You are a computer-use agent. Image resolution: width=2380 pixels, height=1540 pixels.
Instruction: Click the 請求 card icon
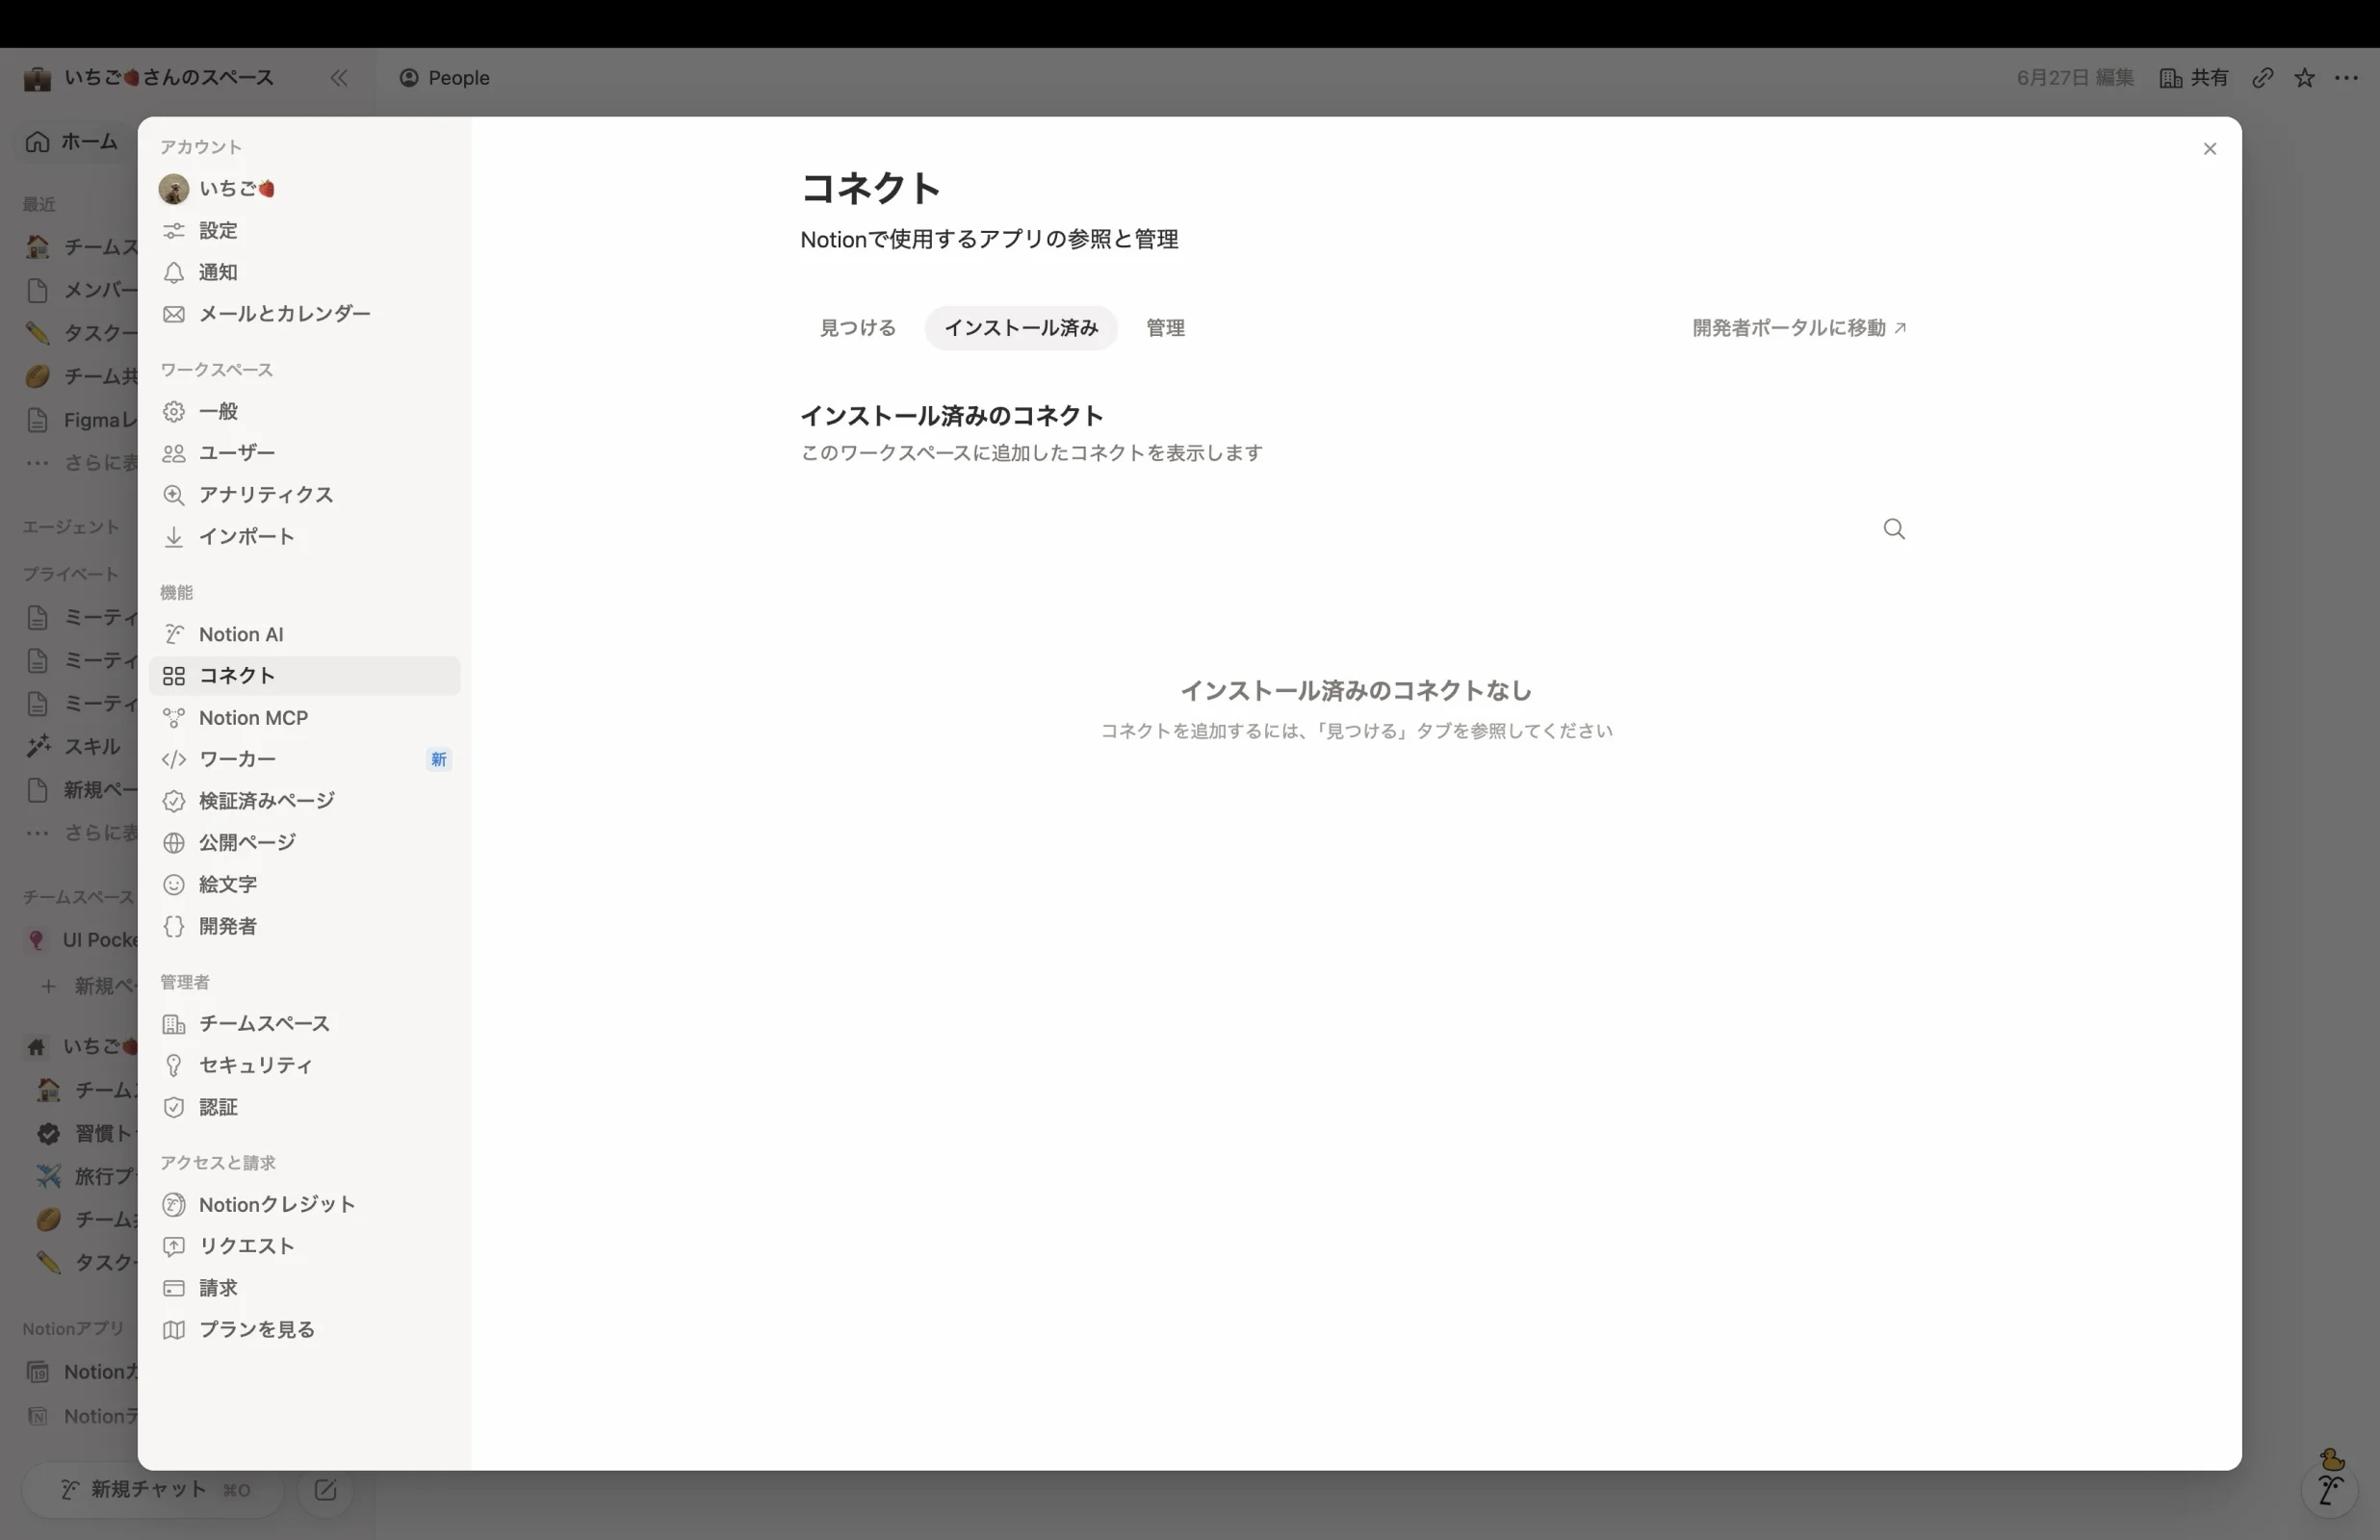click(174, 1289)
